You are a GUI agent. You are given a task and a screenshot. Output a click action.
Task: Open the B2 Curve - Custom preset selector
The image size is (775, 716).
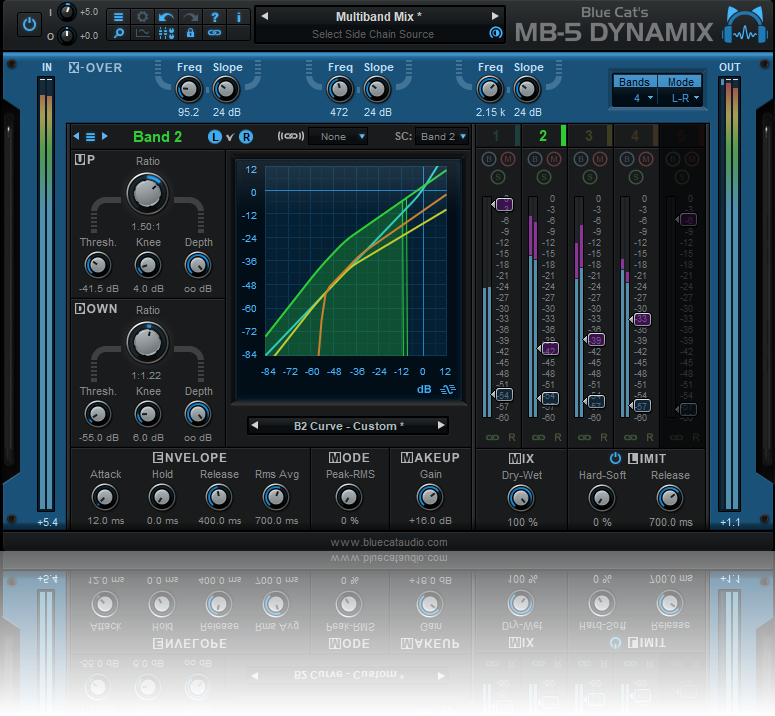click(348, 426)
